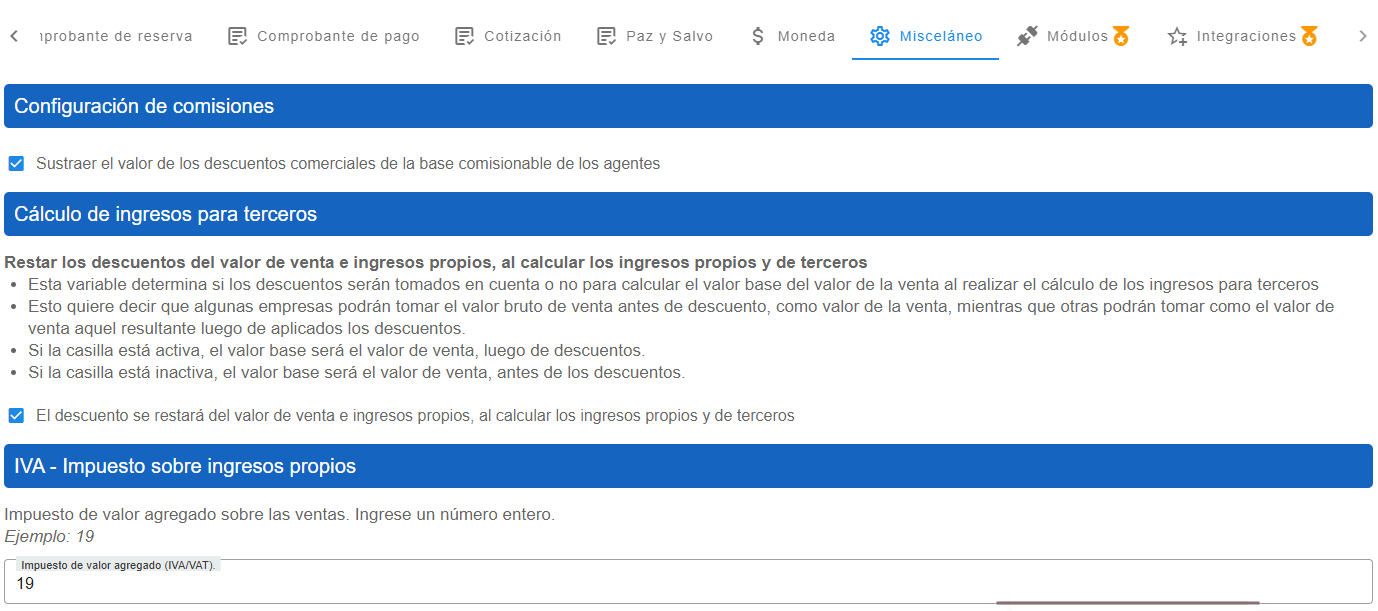Image resolution: width=1378 pixels, height=611 pixels.
Task: Open the partially visible Comprobante de reserva tab
Action: [x=115, y=36]
